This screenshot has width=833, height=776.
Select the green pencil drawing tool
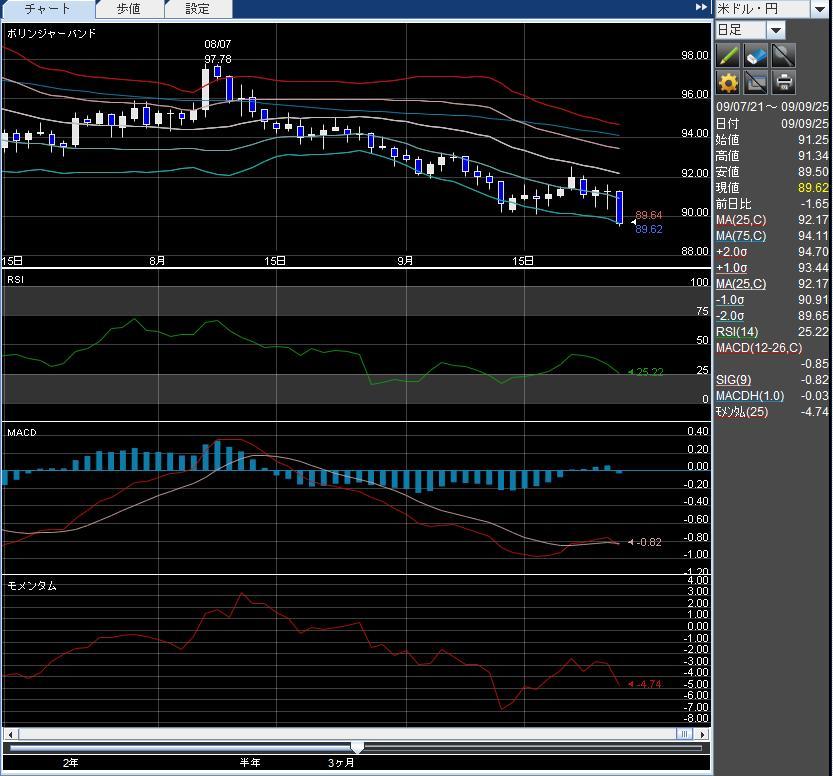click(x=728, y=56)
